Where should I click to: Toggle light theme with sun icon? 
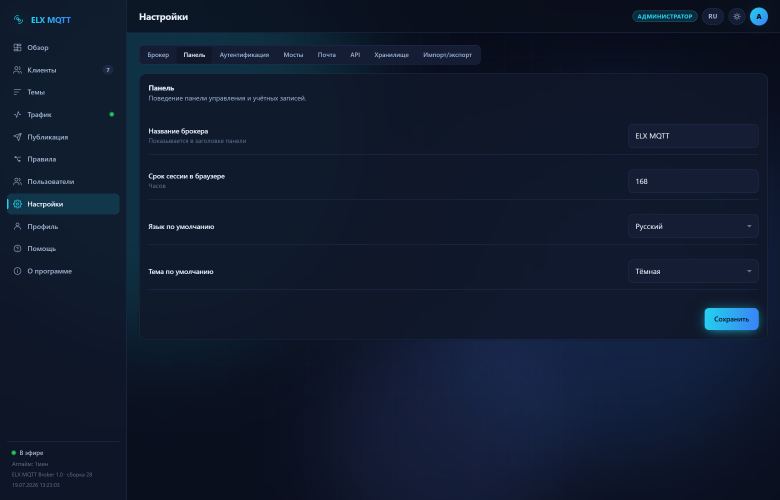pos(737,16)
